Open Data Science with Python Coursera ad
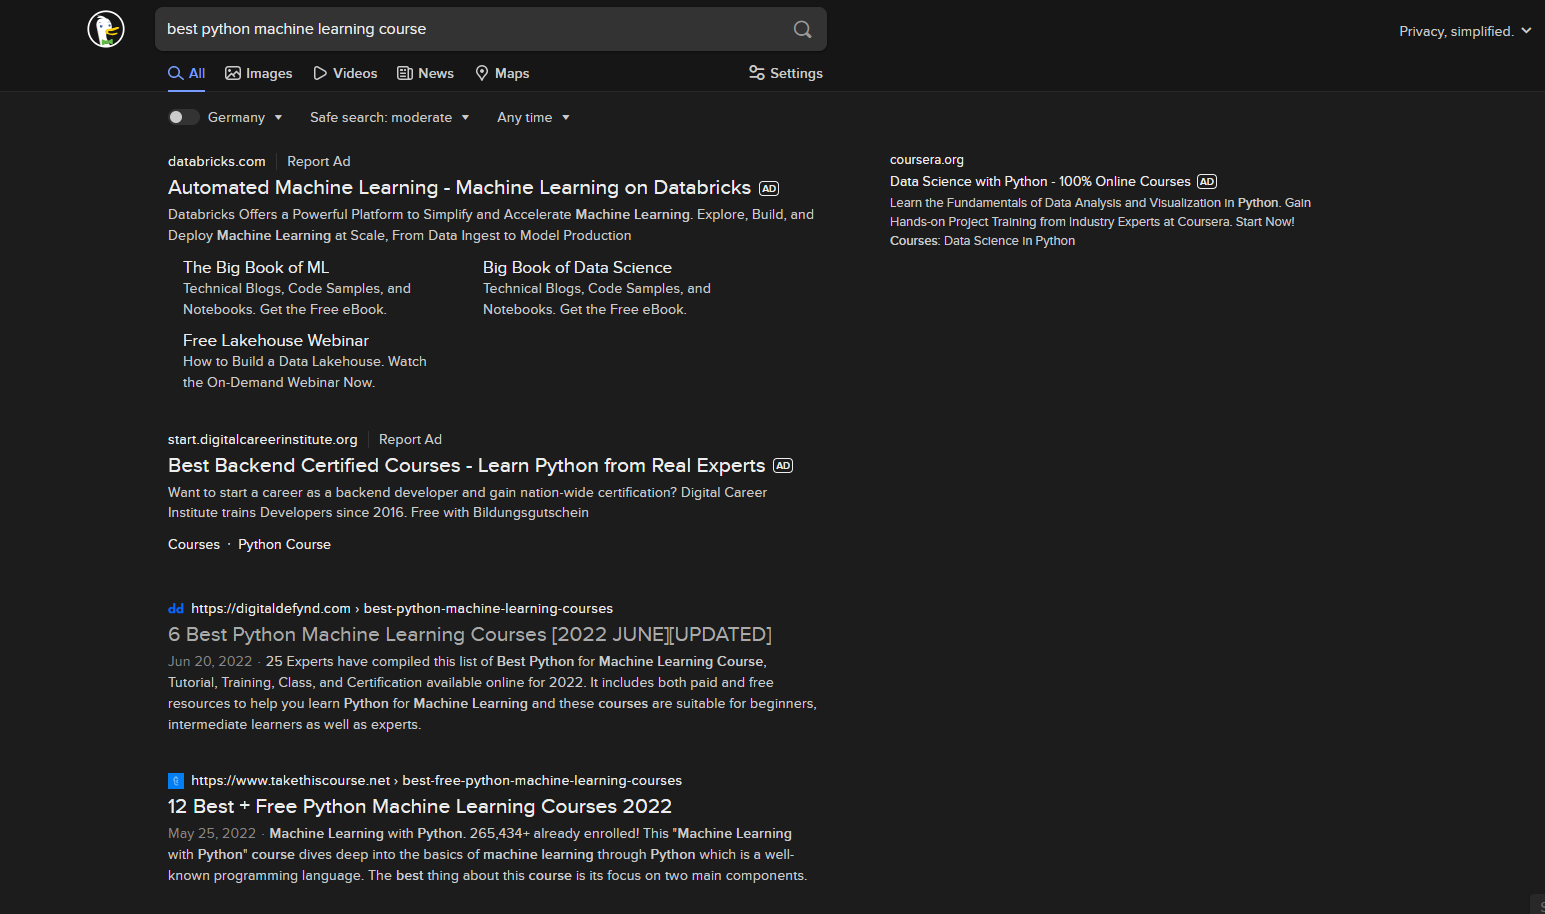 coord(1040,181)
